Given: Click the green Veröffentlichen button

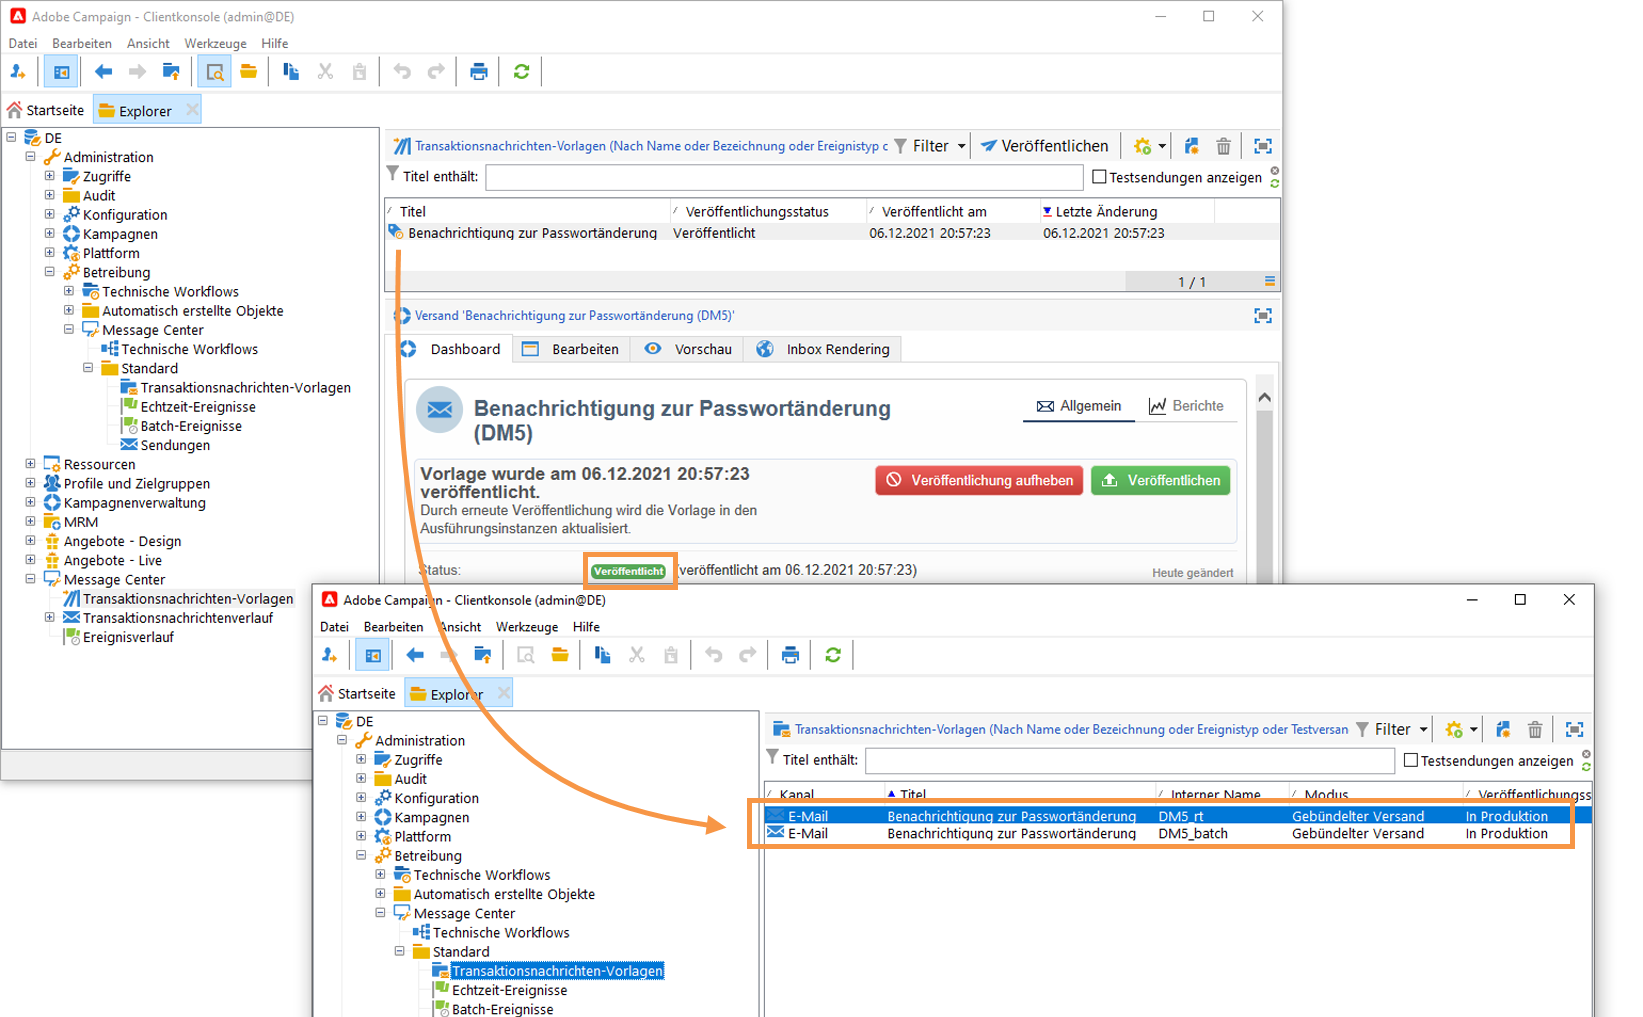Looking at the screenshot, I should tap(1161, 481).
